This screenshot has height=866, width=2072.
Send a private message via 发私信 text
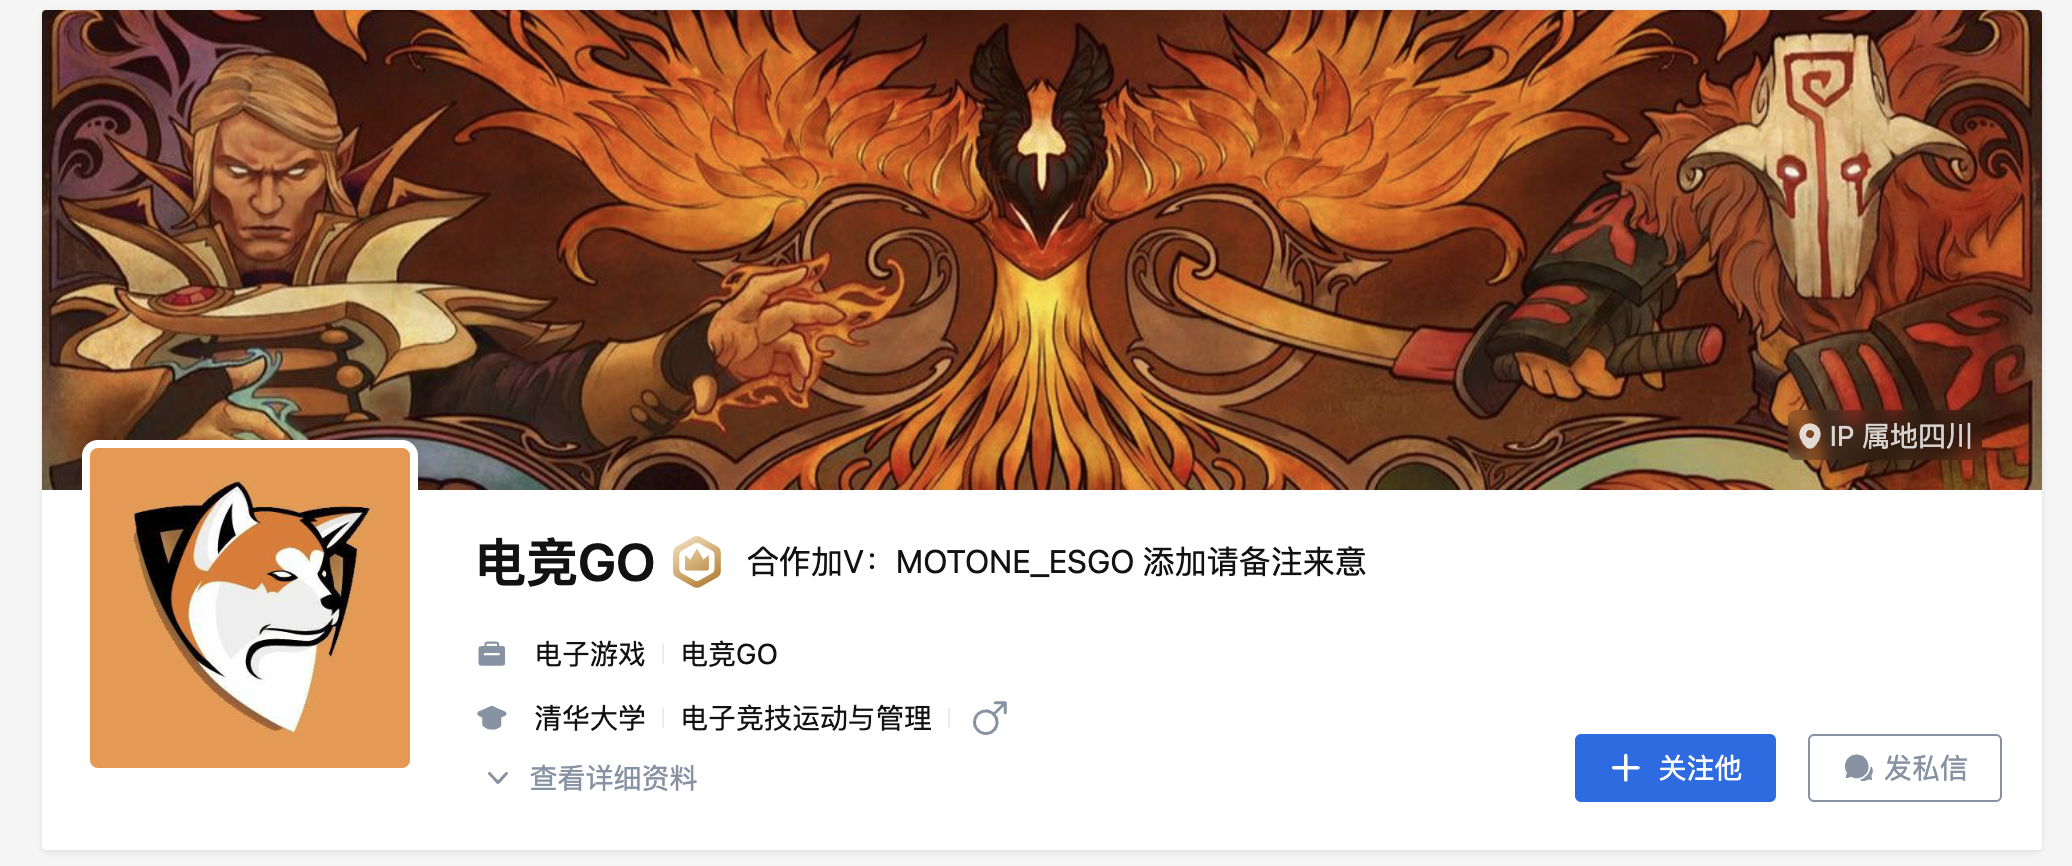[1926, 768]
